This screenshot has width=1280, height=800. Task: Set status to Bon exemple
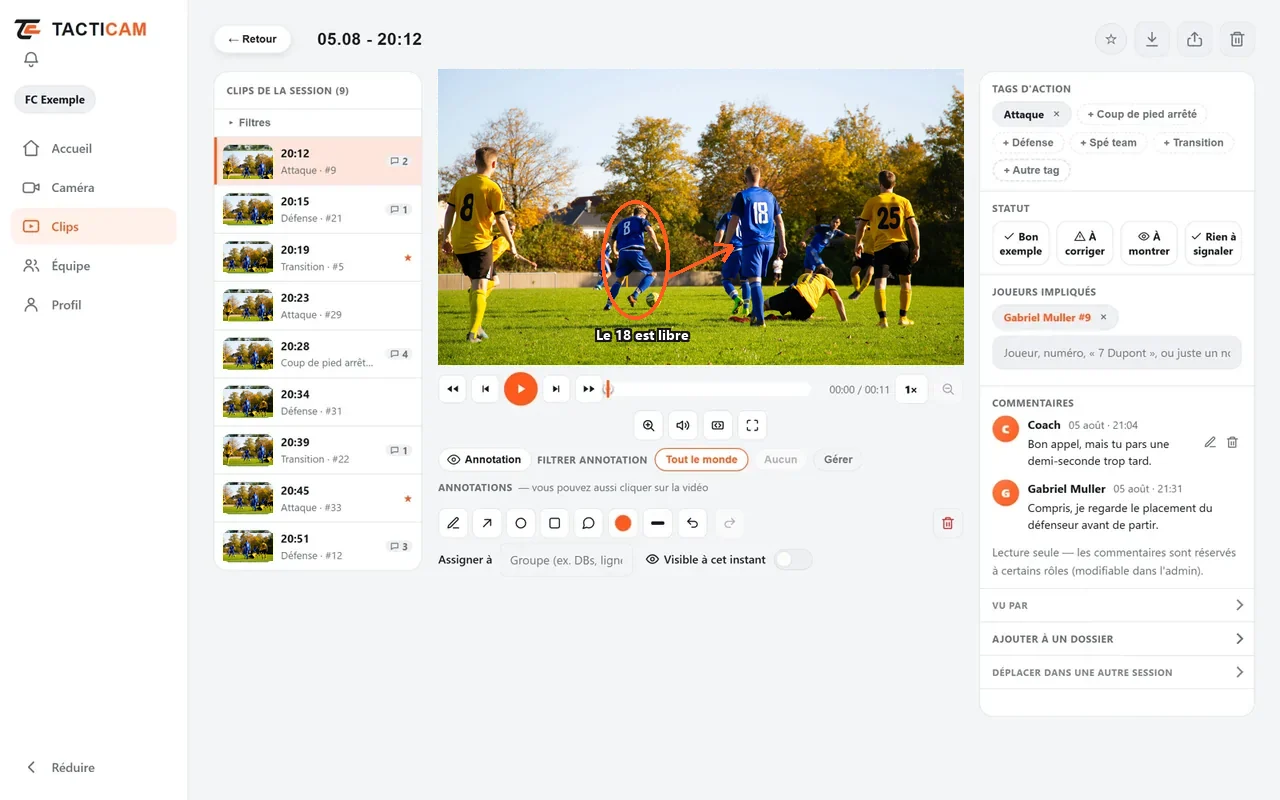pyautogui.click(x=1021, y=244)
